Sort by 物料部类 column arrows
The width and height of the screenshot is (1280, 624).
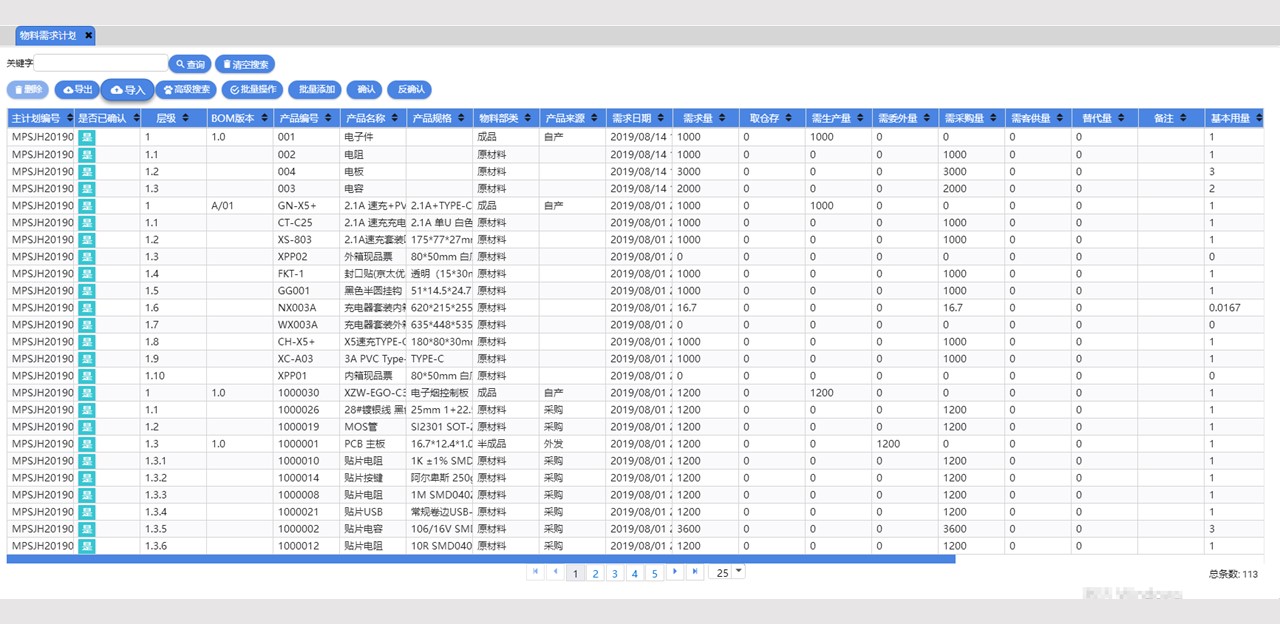click(x=529, y=118)
